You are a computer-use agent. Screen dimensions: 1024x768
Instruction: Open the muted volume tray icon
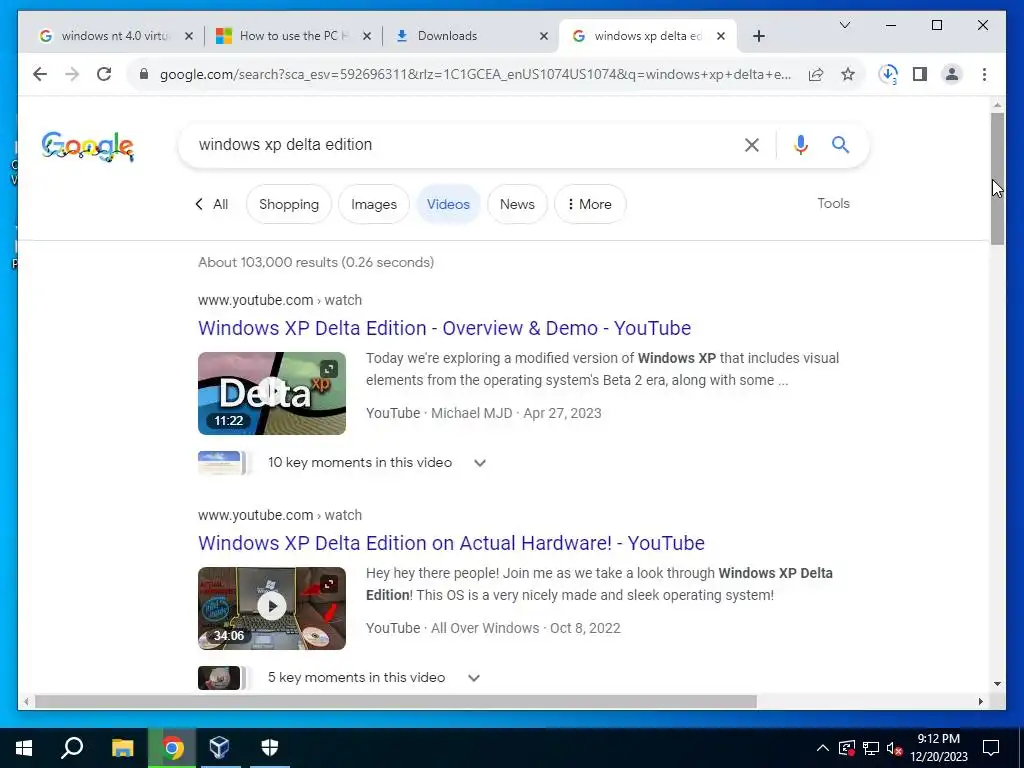click(894, 748)
